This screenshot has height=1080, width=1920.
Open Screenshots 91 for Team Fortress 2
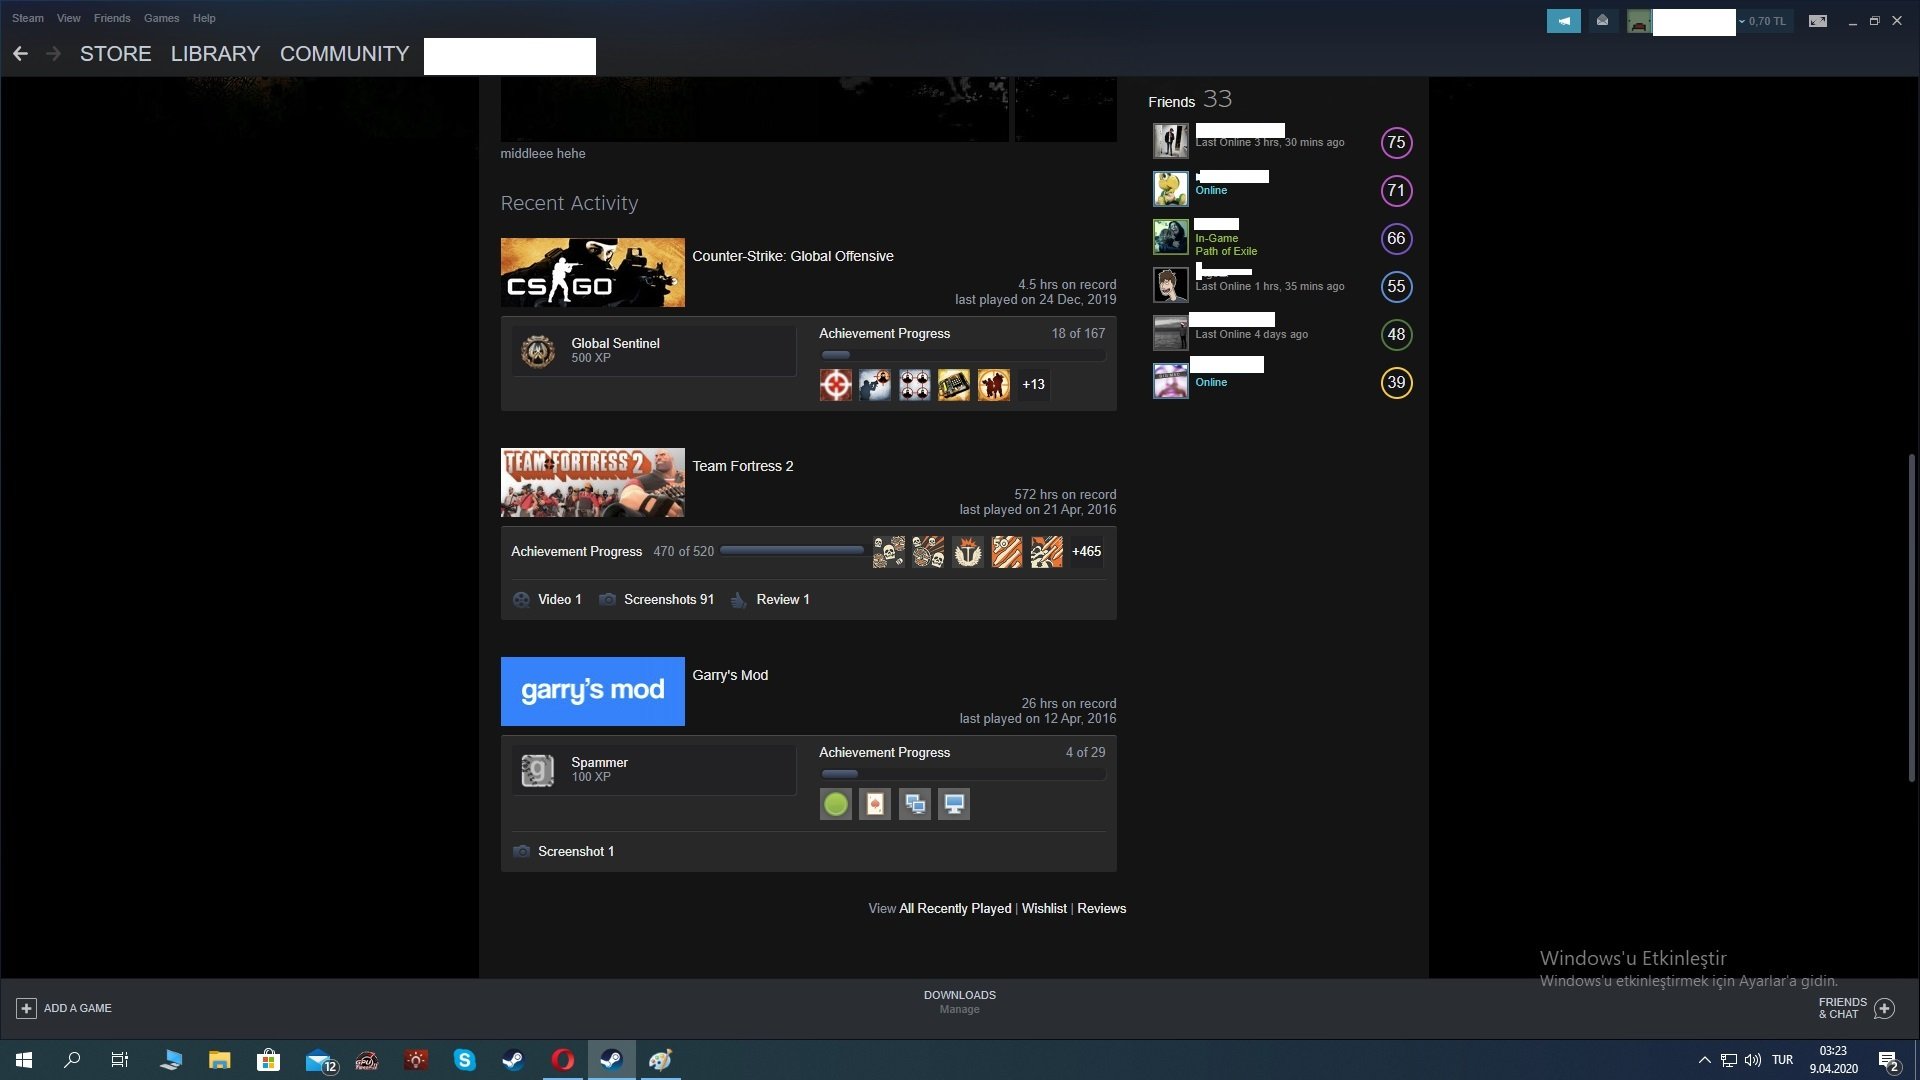(657, 600)
